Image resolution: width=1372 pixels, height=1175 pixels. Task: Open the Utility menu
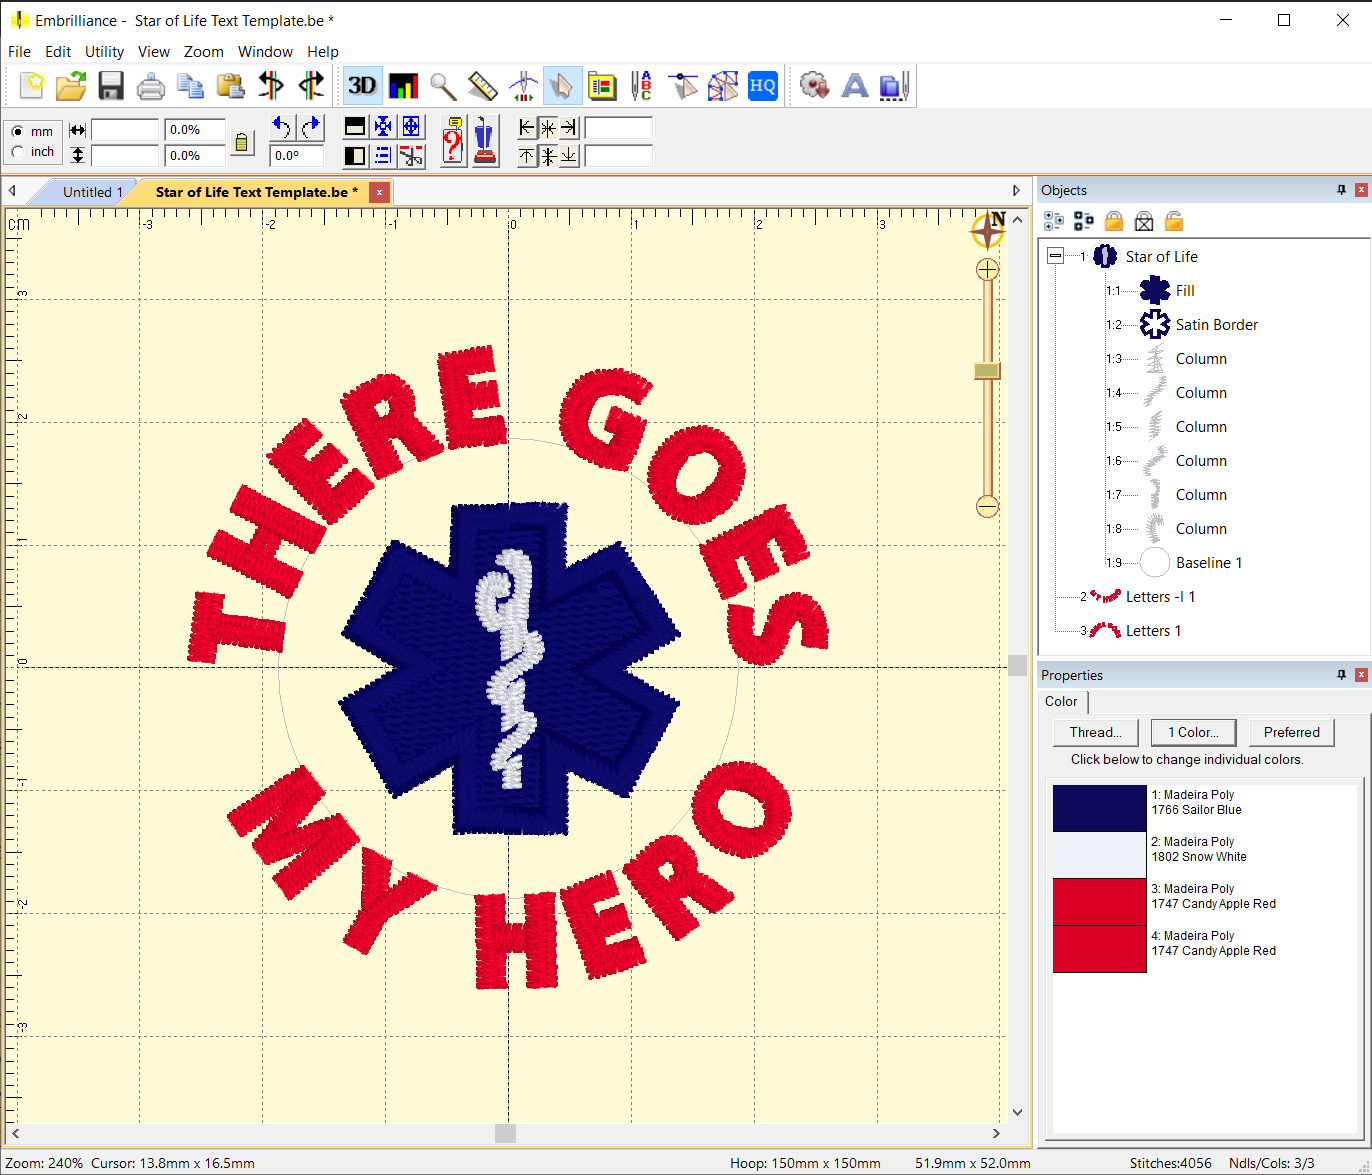coord(104,52)
